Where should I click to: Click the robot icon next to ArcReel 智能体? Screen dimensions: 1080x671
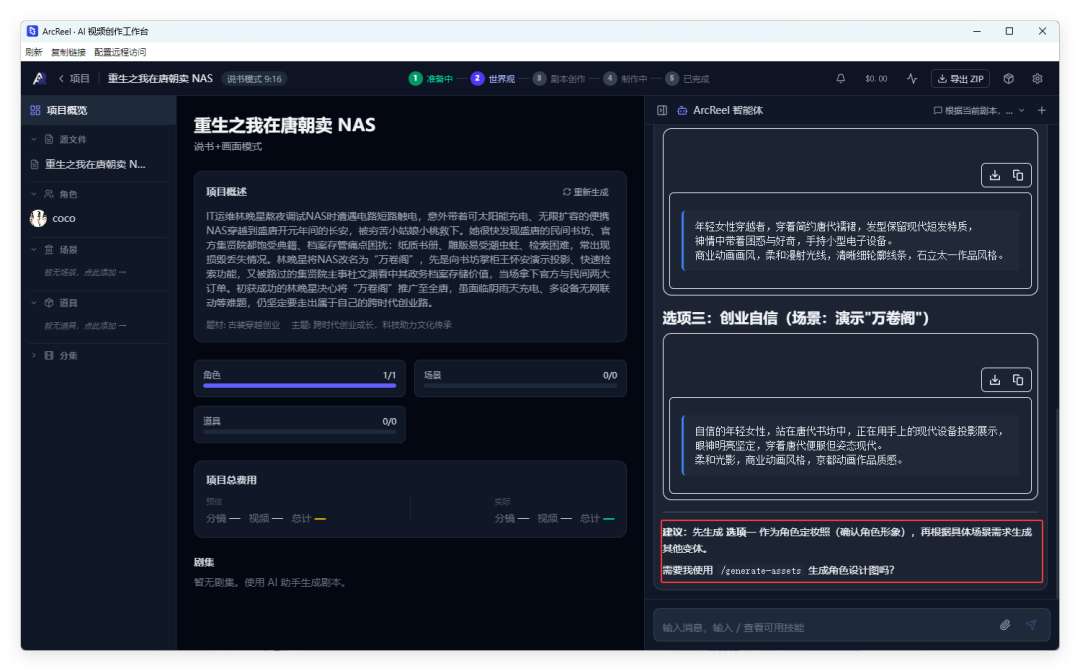(682, 110)
